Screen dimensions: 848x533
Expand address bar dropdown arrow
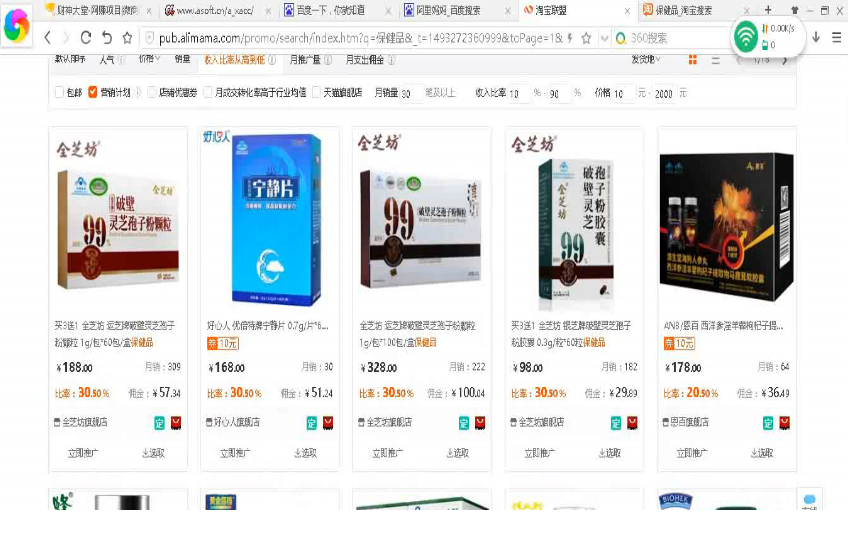pos(605,38)
